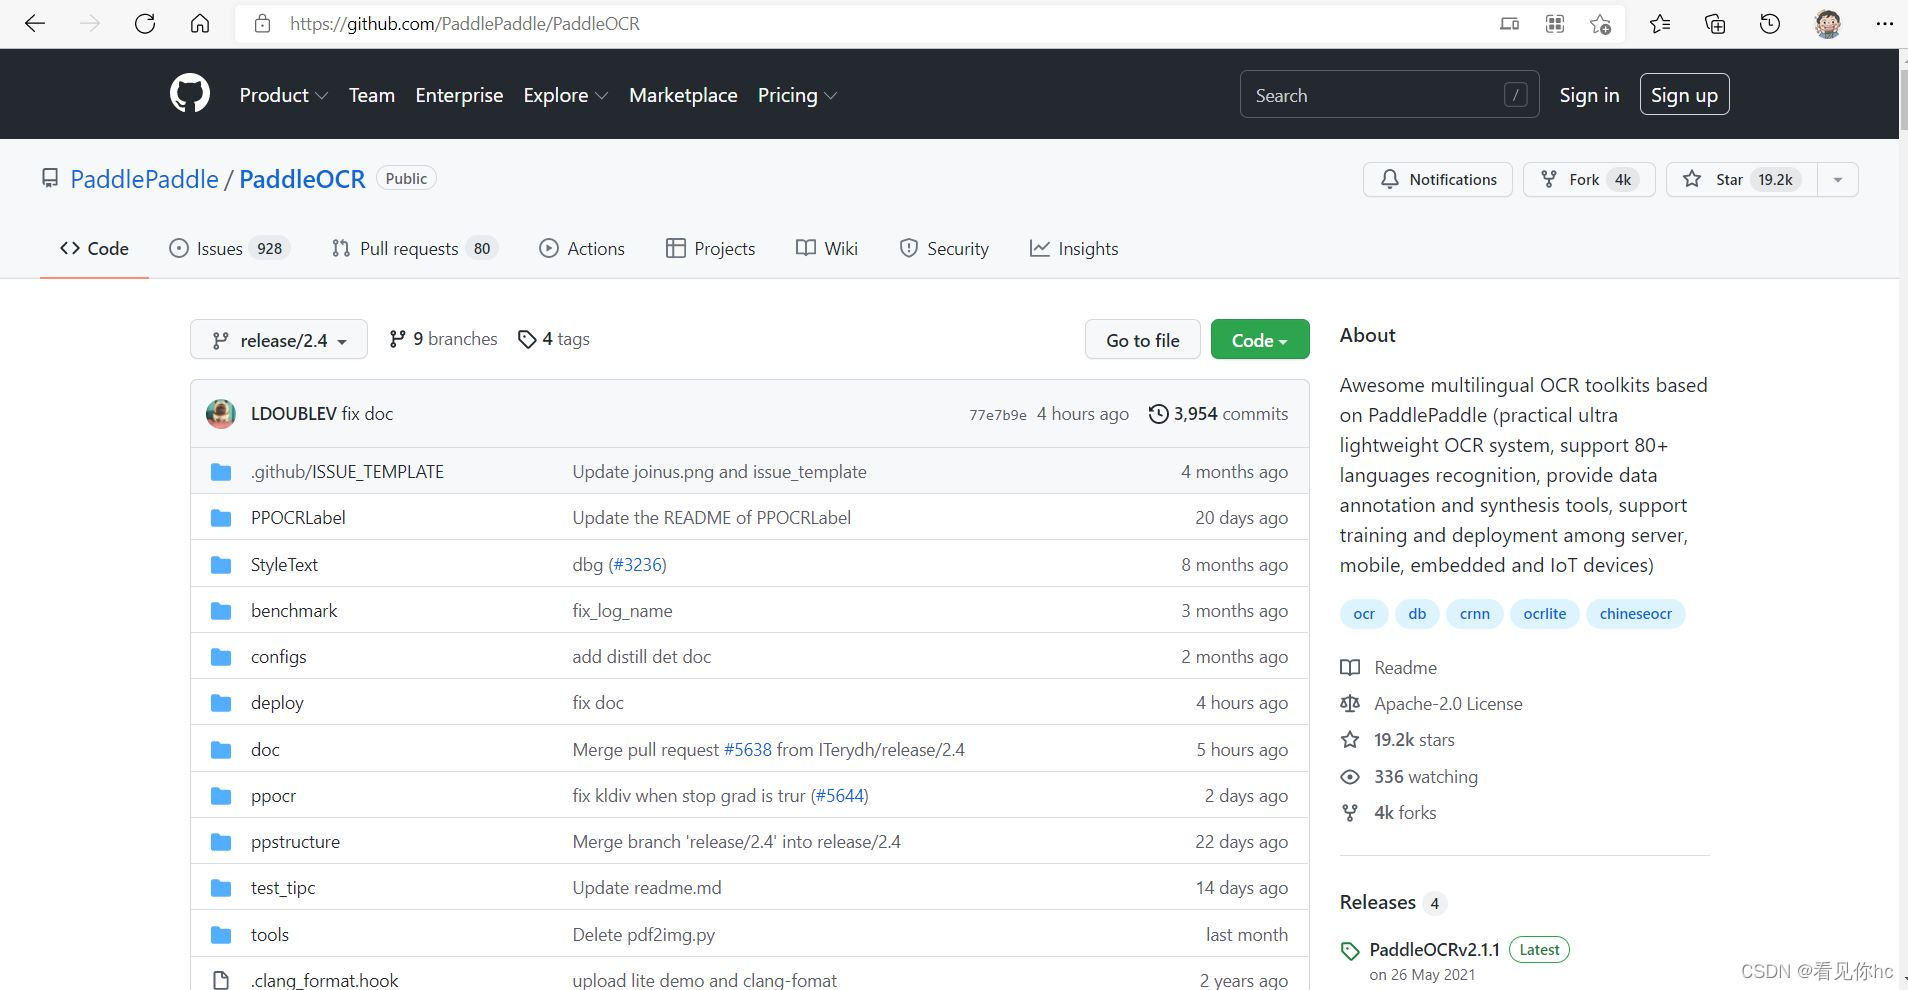Click the Go to file button

click(1143, 340)
